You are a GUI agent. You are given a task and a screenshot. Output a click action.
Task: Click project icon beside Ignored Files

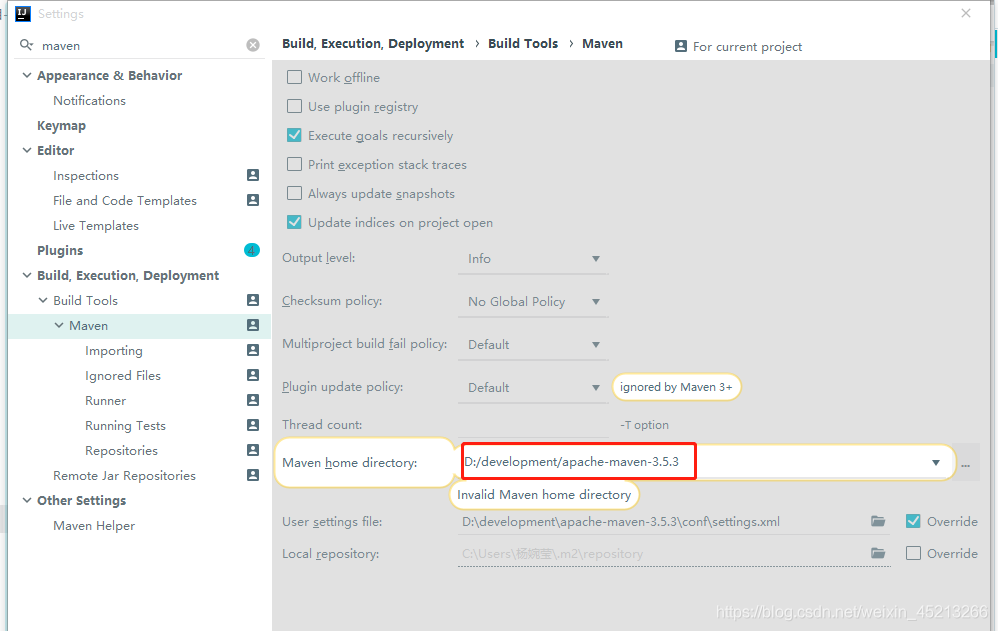[253, 375]
